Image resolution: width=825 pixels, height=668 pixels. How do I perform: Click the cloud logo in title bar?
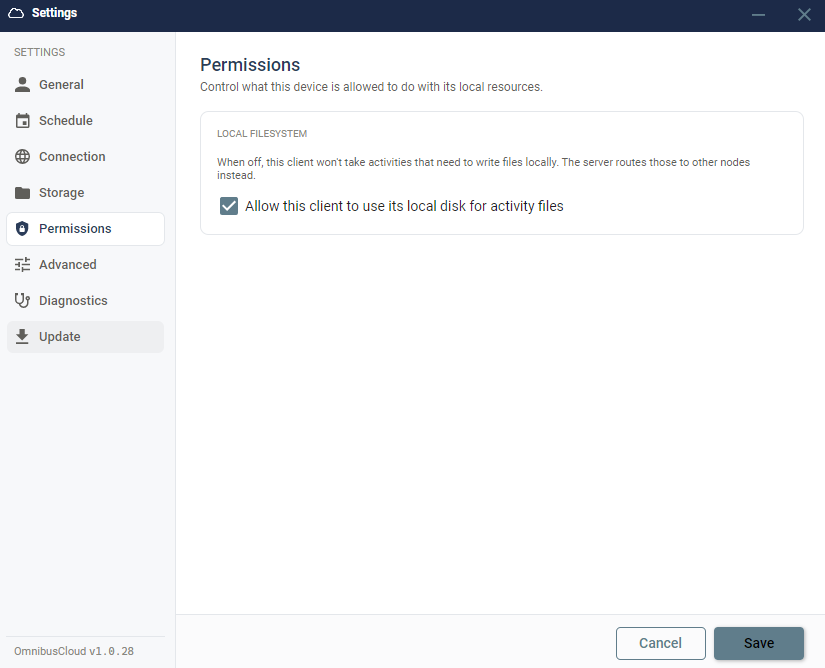pos(16,13)
